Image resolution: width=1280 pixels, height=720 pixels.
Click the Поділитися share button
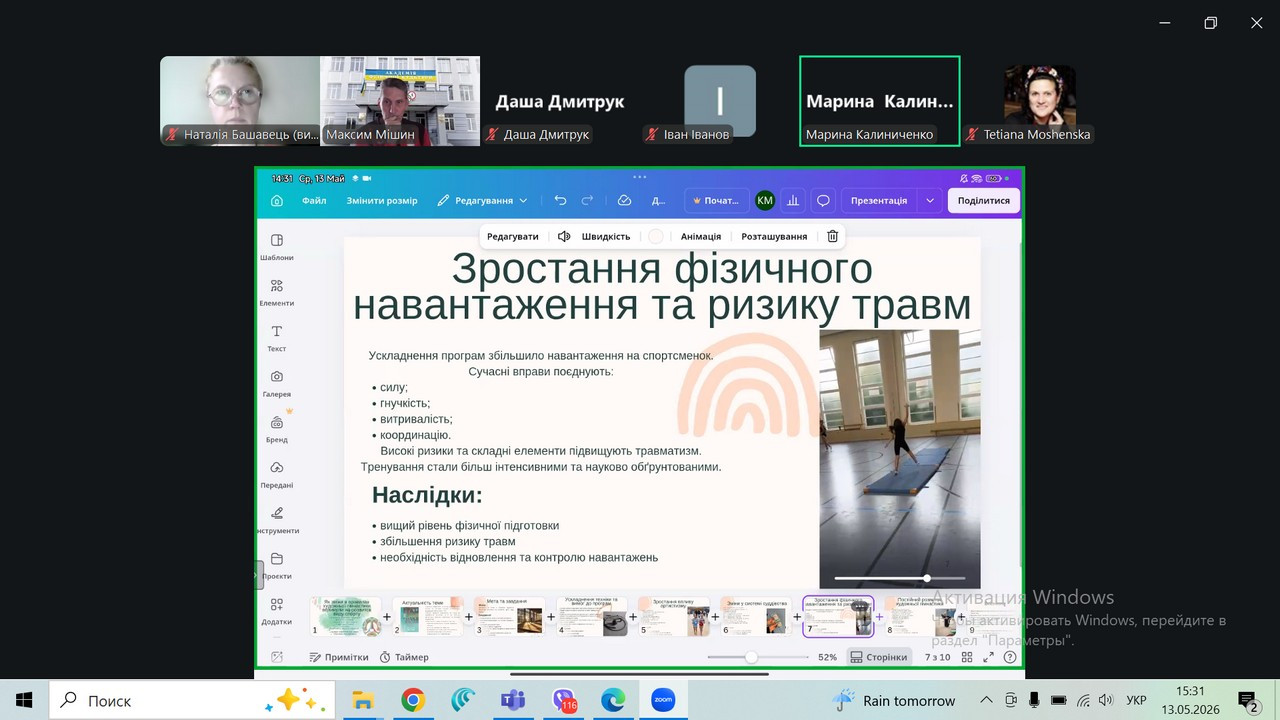click(984, 200)
